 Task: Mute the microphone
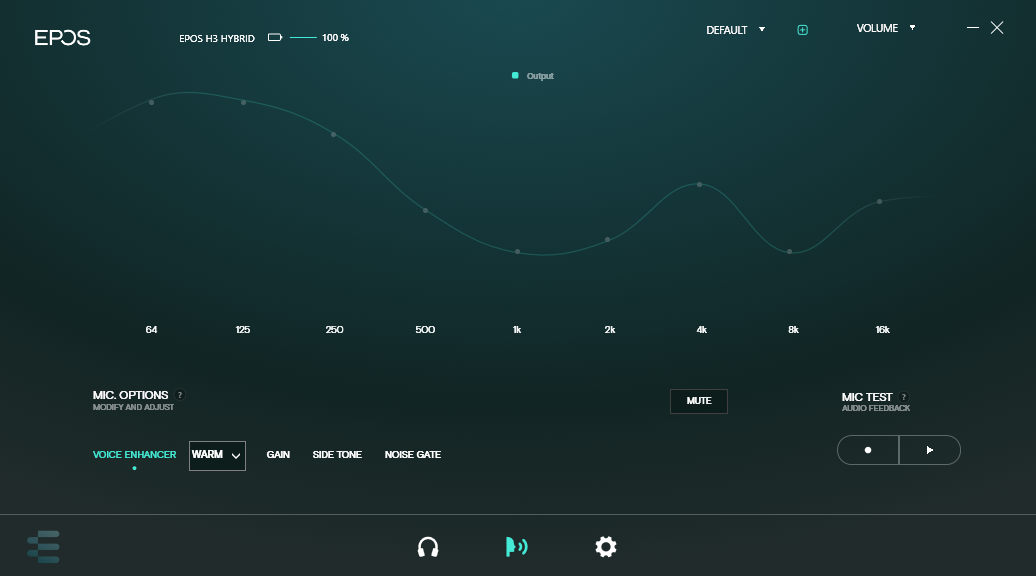[x=699, y=401]
